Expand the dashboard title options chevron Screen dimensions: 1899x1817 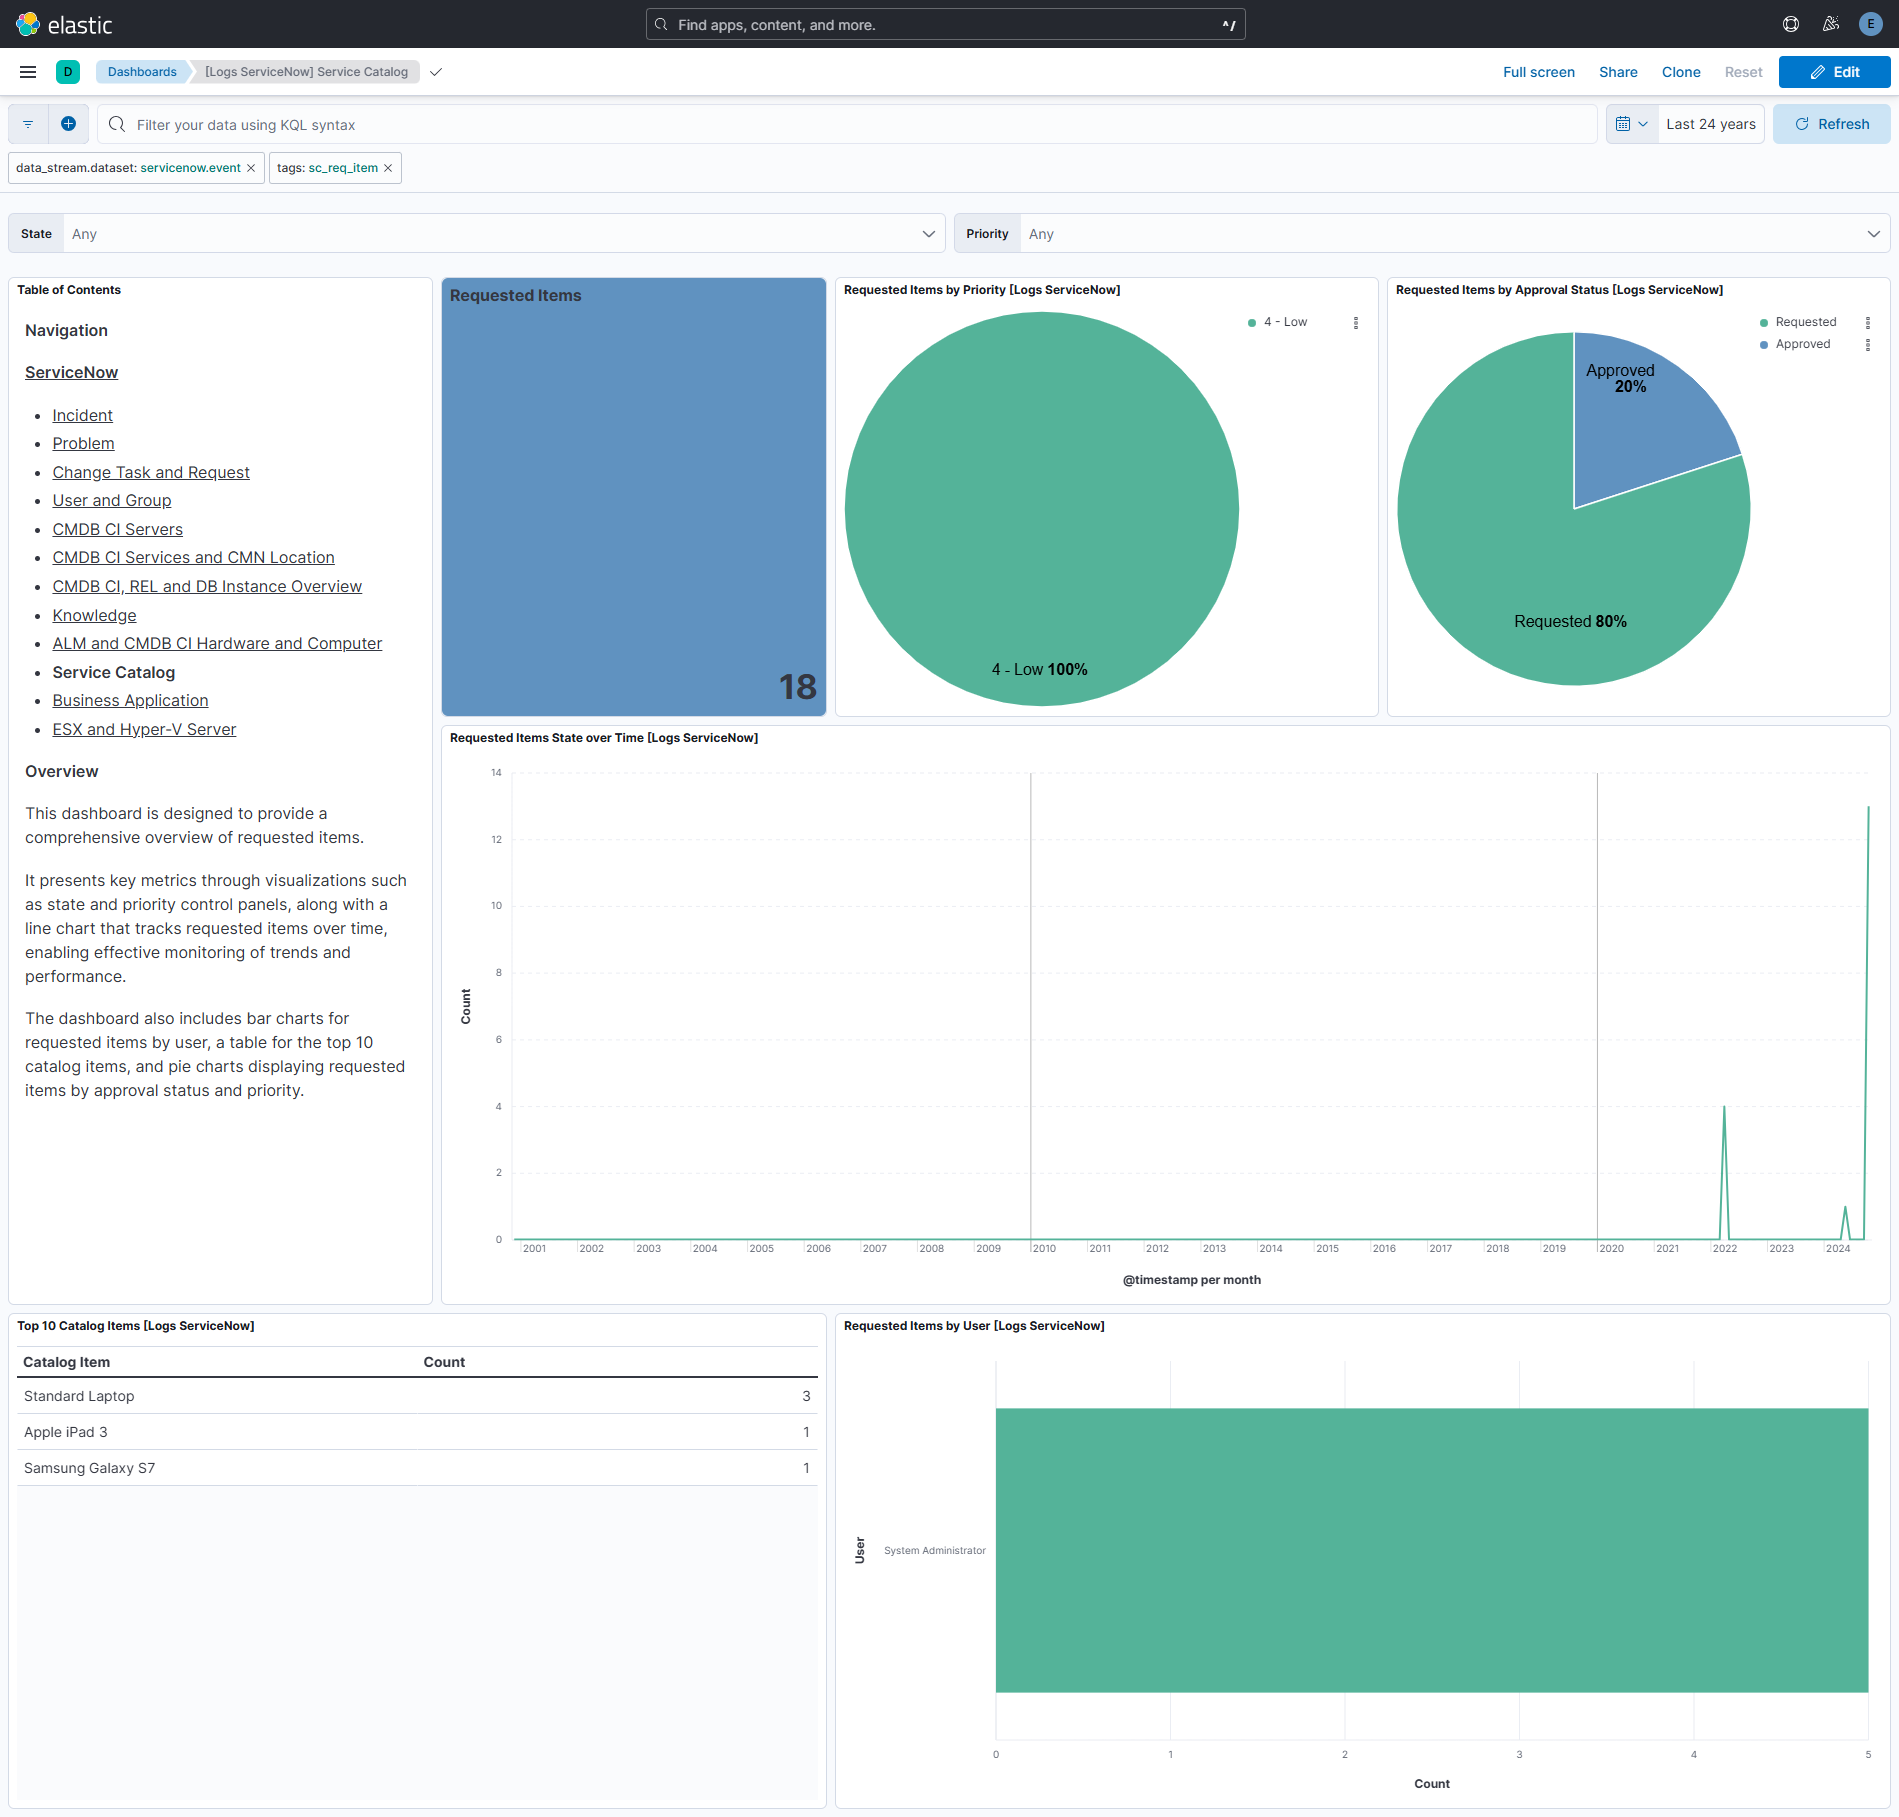(x=435, y=71)
